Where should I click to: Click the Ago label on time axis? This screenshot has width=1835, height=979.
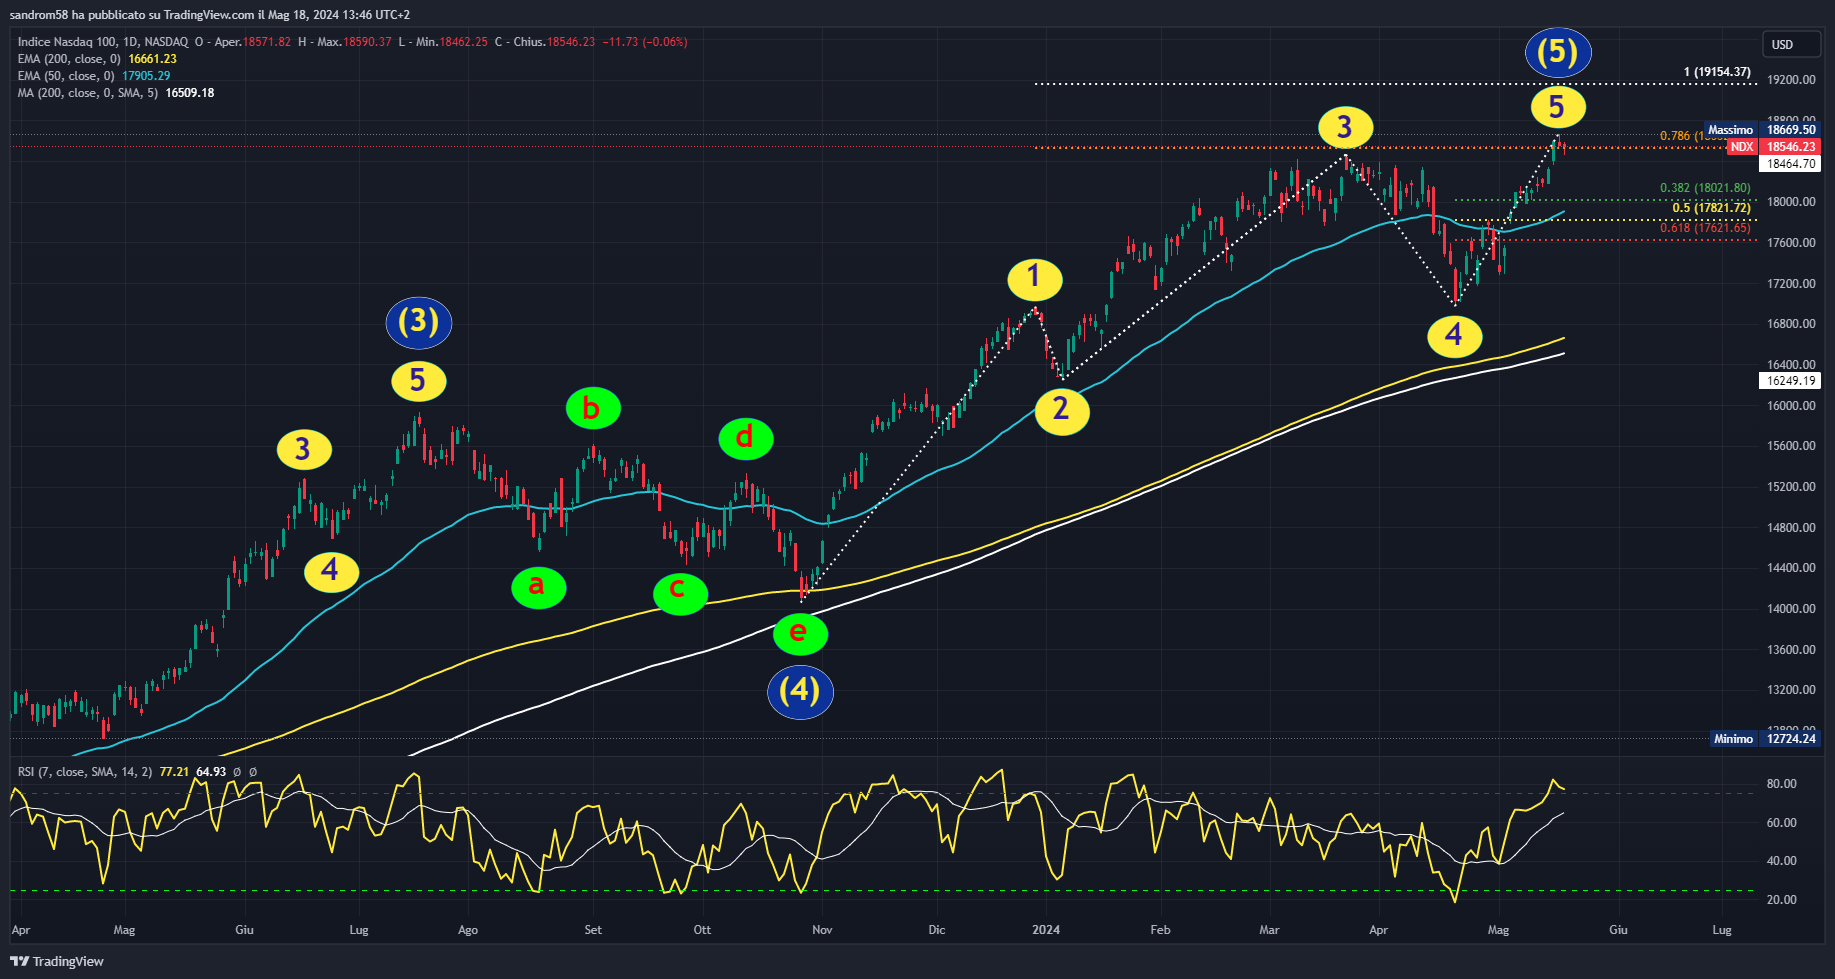pos(468,930)
